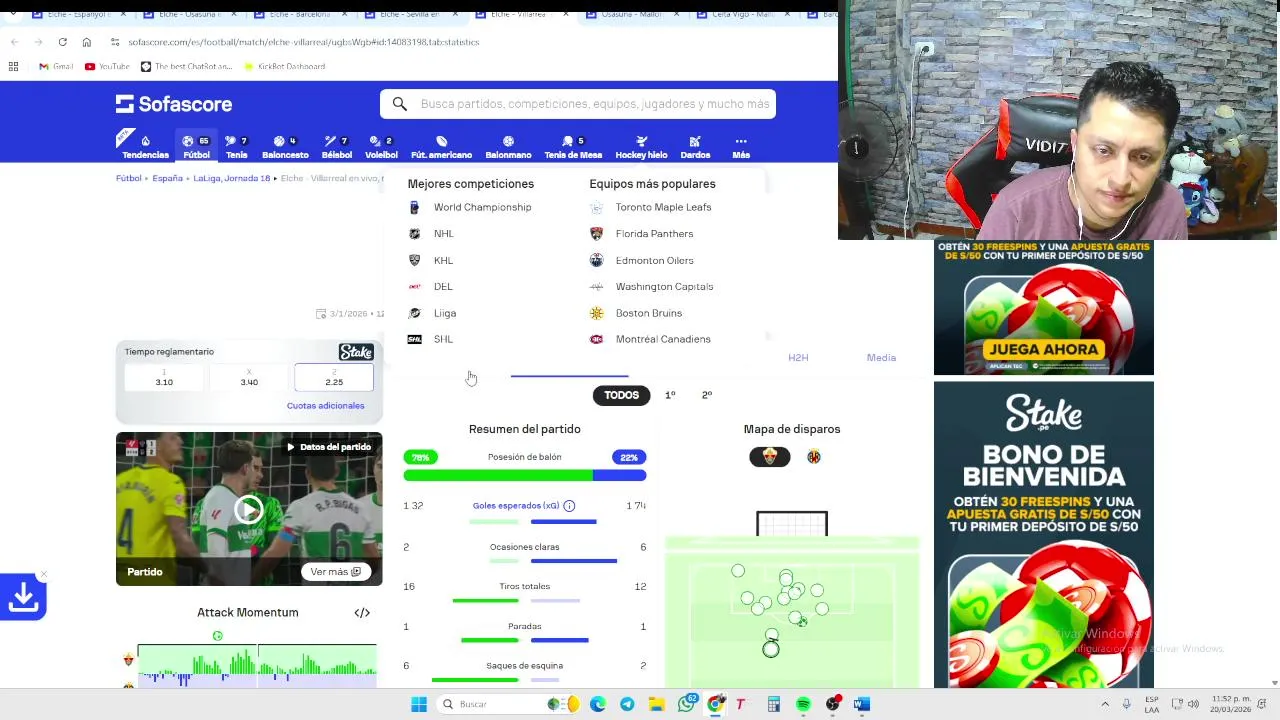
Task: Open the Tendencias sport icon
Action: 145,147
